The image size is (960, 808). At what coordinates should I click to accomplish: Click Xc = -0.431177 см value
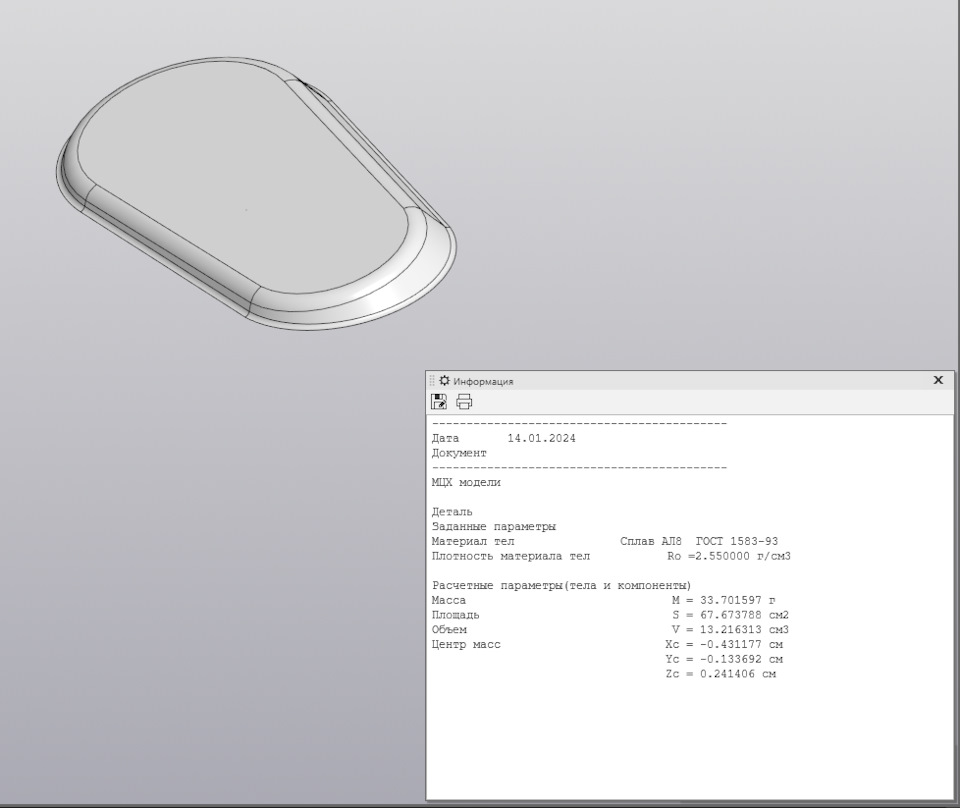click(724, 645)
